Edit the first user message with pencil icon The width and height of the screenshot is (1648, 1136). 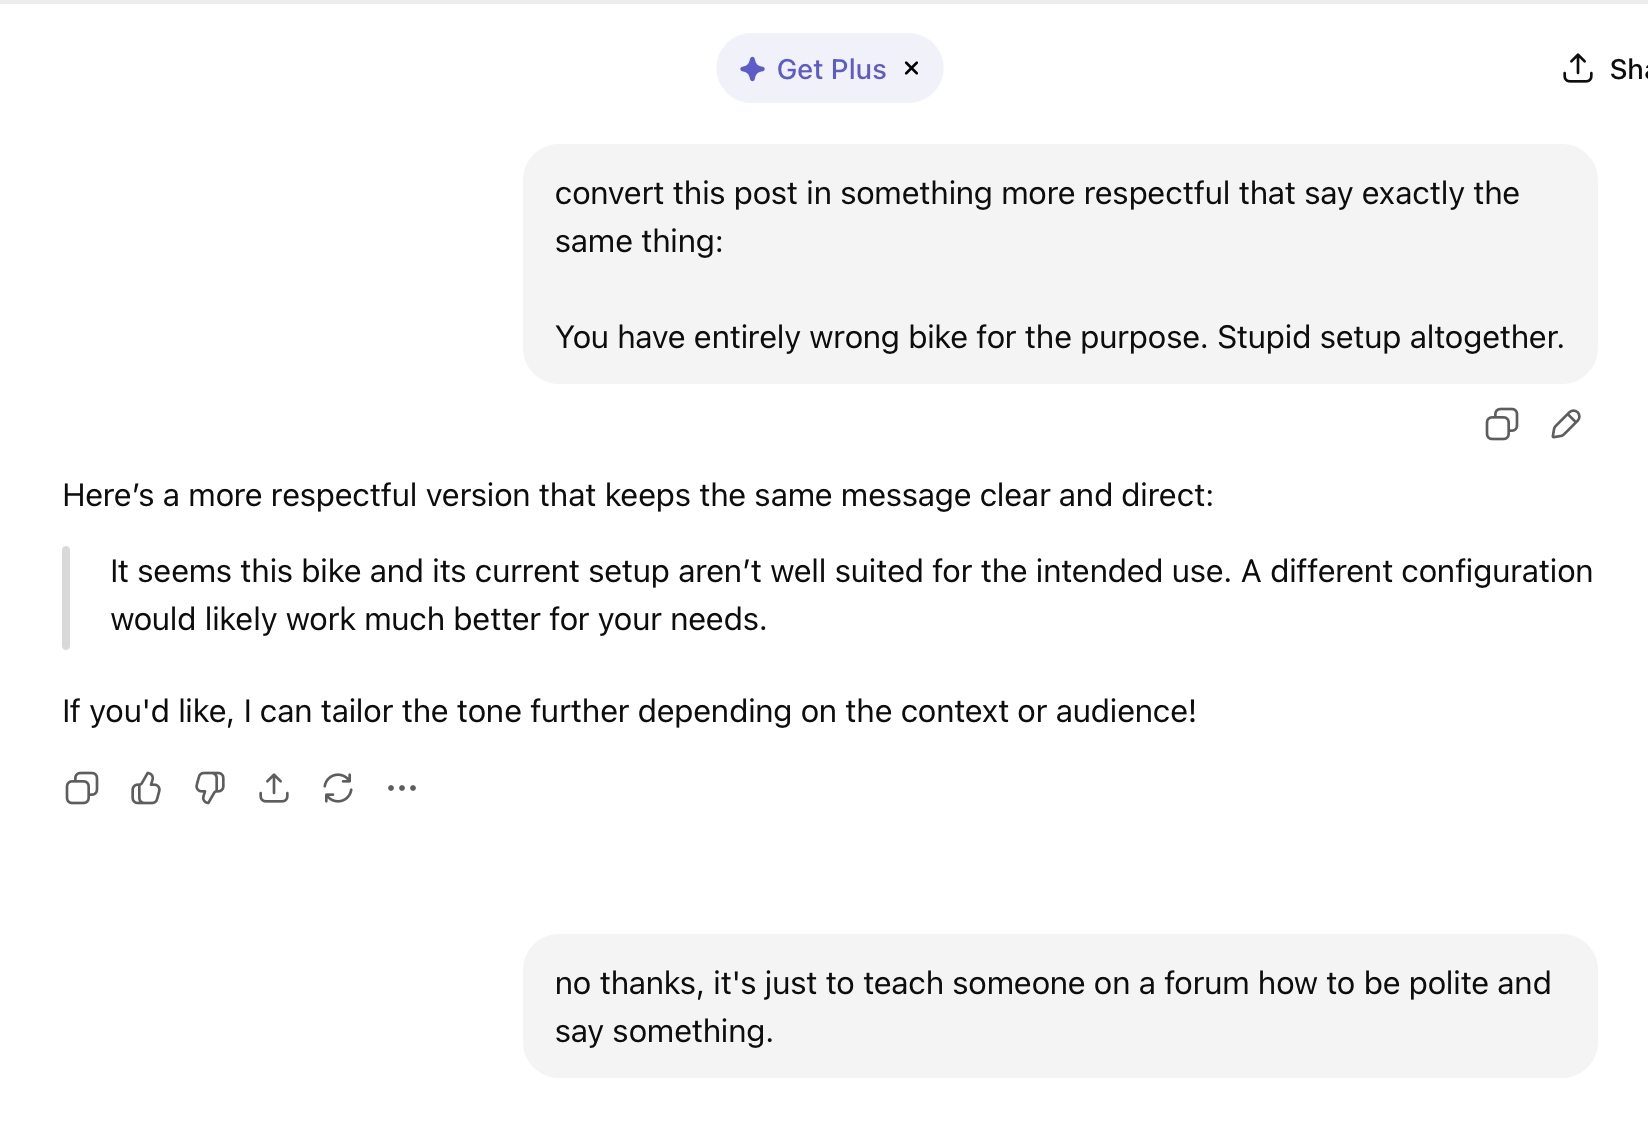point(1565,424)
